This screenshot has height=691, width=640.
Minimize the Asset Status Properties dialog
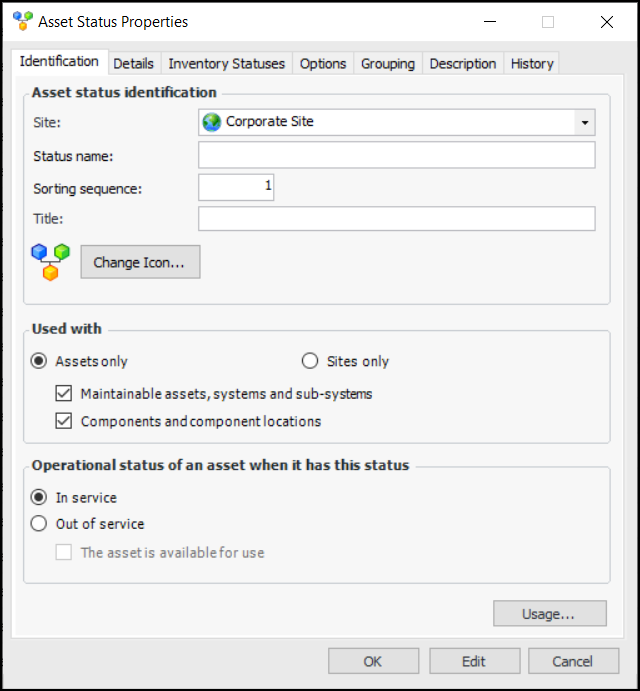pos(488,21)
